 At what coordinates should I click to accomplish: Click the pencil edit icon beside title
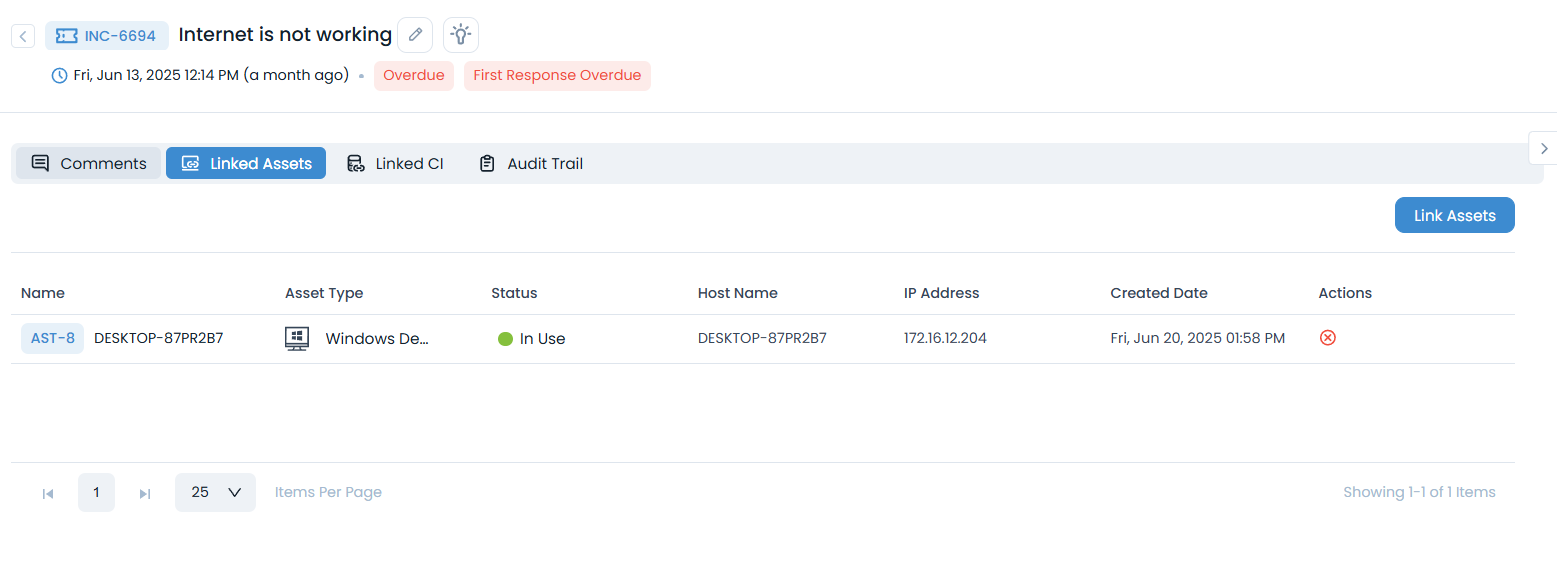415,35
